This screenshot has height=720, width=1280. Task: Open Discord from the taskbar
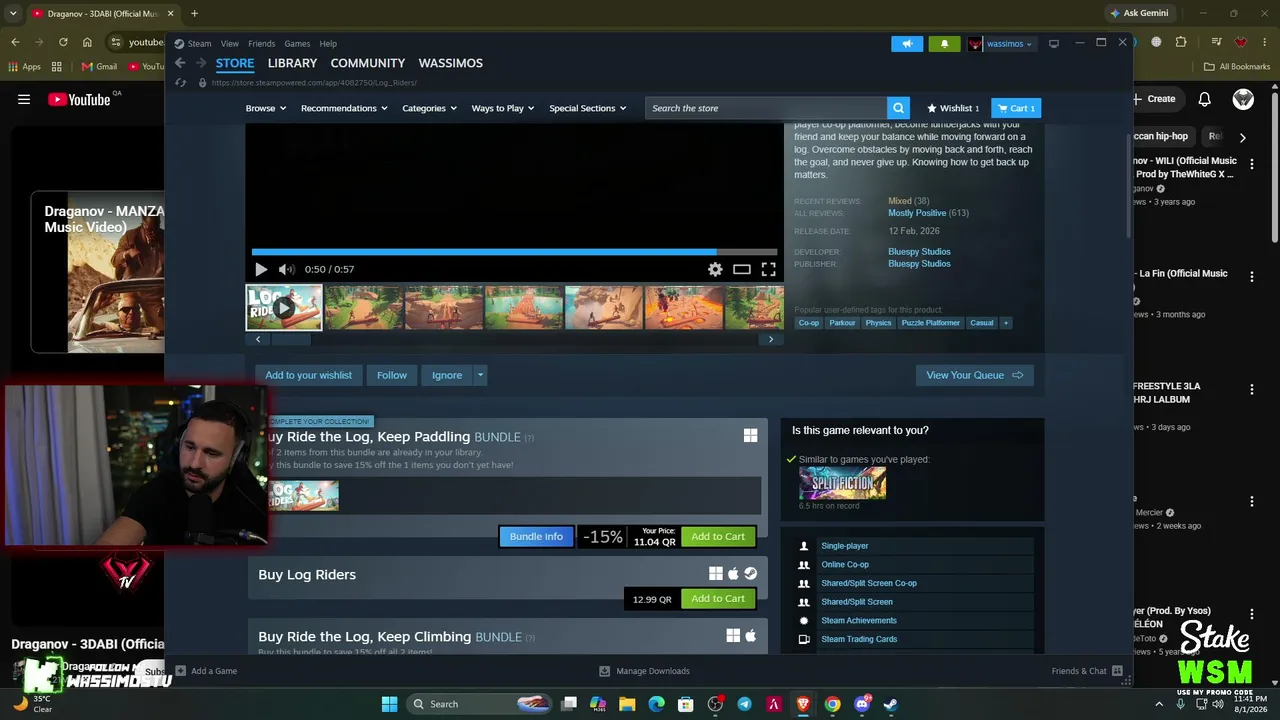point(861,704)
